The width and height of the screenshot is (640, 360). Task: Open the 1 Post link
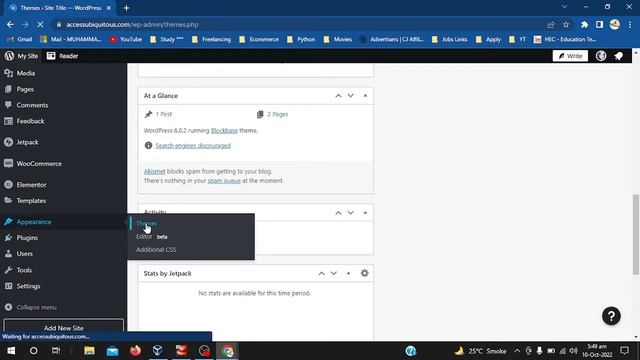(164, 114)
